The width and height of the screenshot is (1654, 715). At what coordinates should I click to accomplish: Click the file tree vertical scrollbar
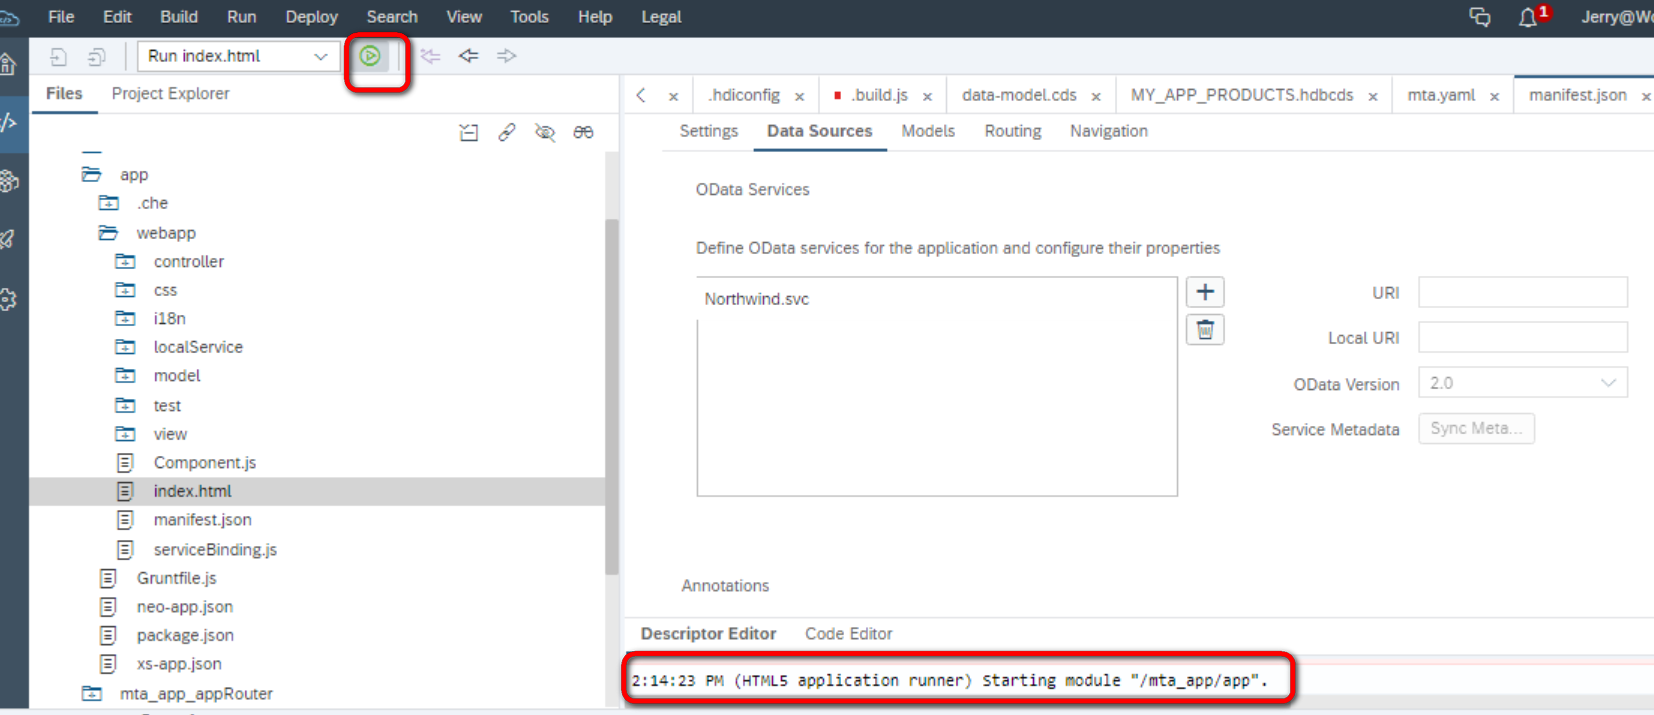(612, 397)
